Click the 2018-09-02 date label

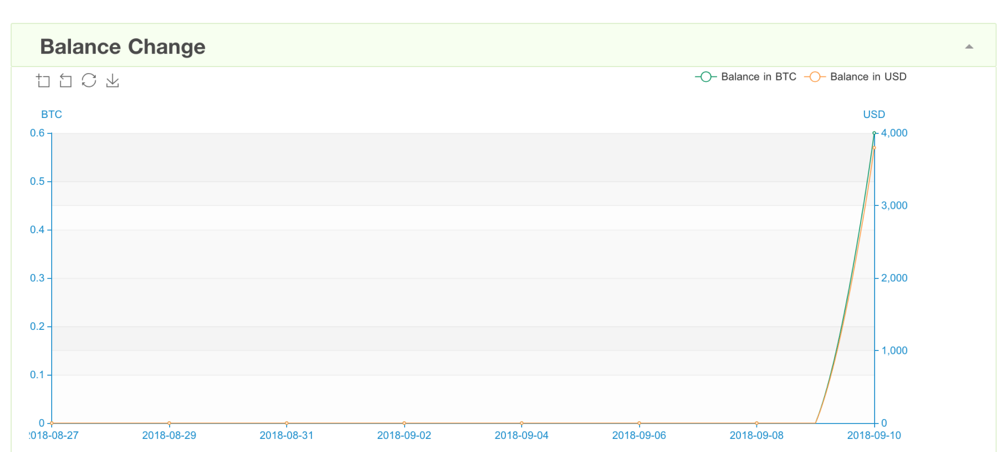point(404,435)
